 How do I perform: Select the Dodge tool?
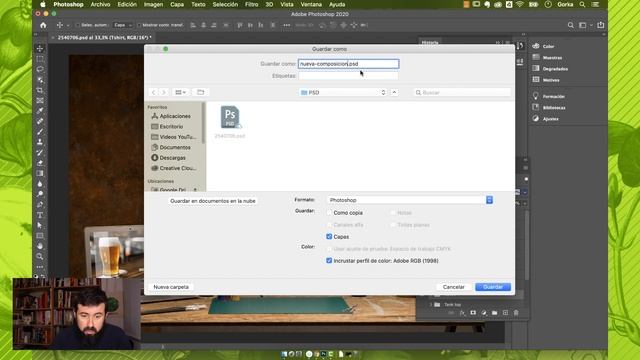pos(40,194)
